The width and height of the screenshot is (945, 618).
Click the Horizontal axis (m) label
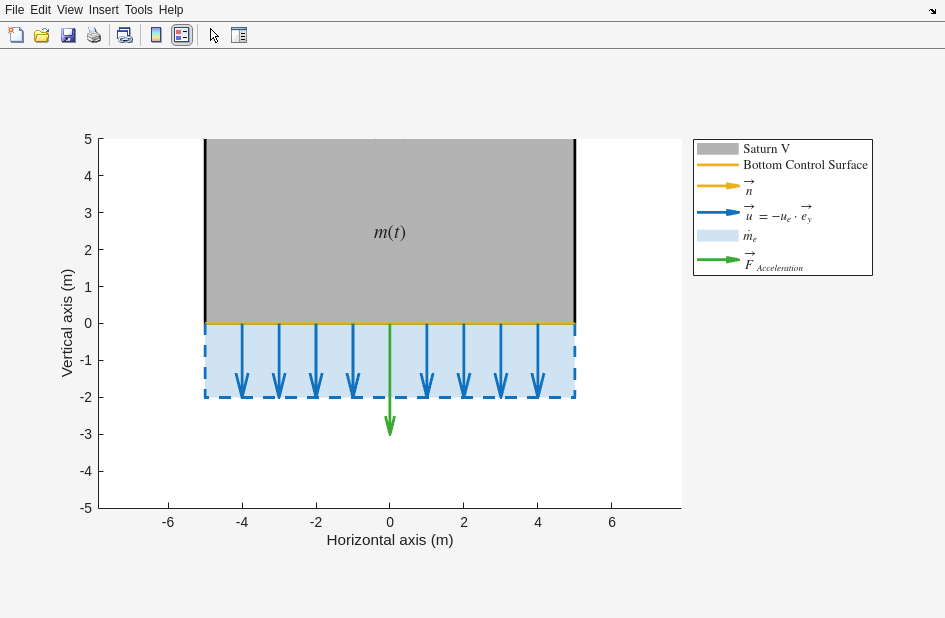(390, 540)
